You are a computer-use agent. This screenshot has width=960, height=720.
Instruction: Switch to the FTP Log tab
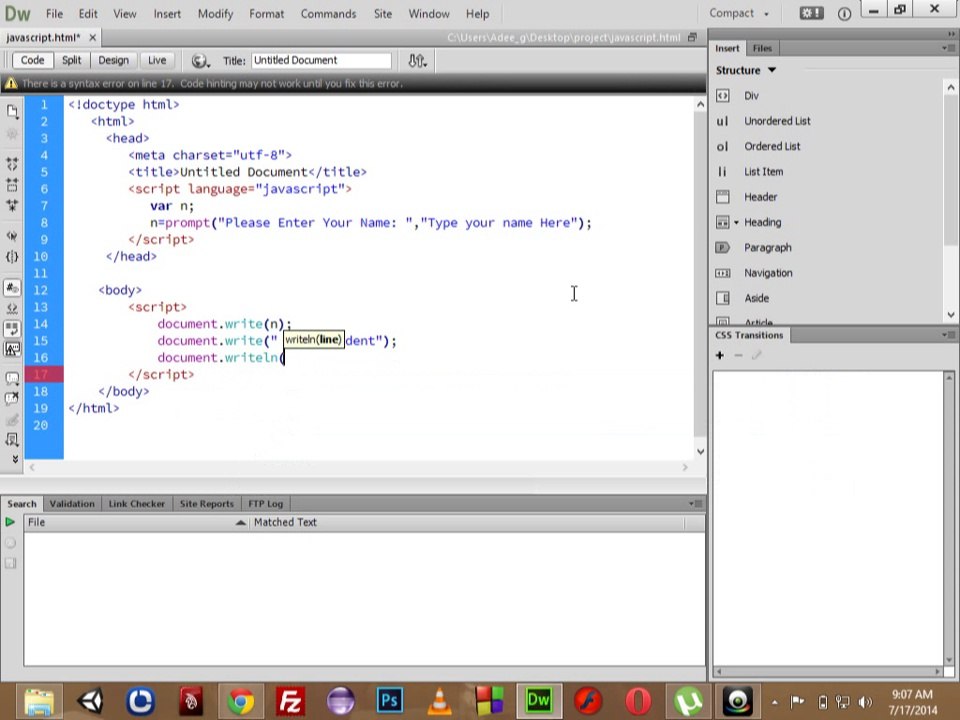pos(266,504)
